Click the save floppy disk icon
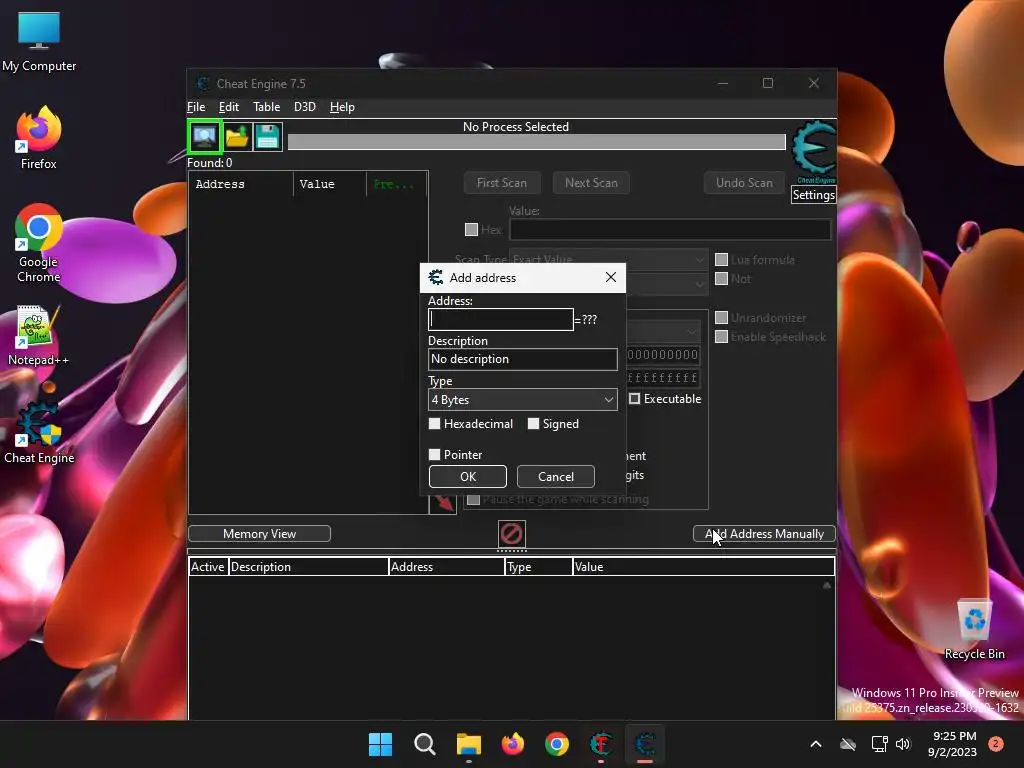Screen dimensions: 1024x768 pyautogui.click(x=268, y=136)
